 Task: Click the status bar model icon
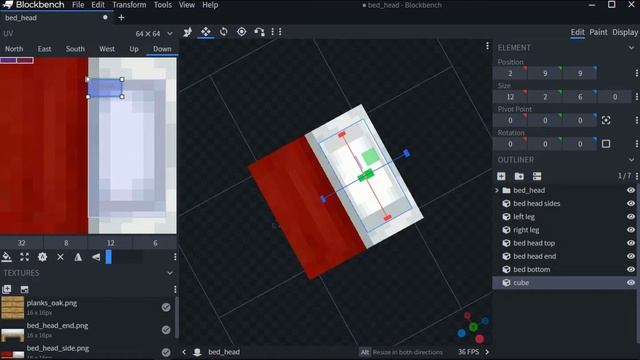tap(198, 352)
